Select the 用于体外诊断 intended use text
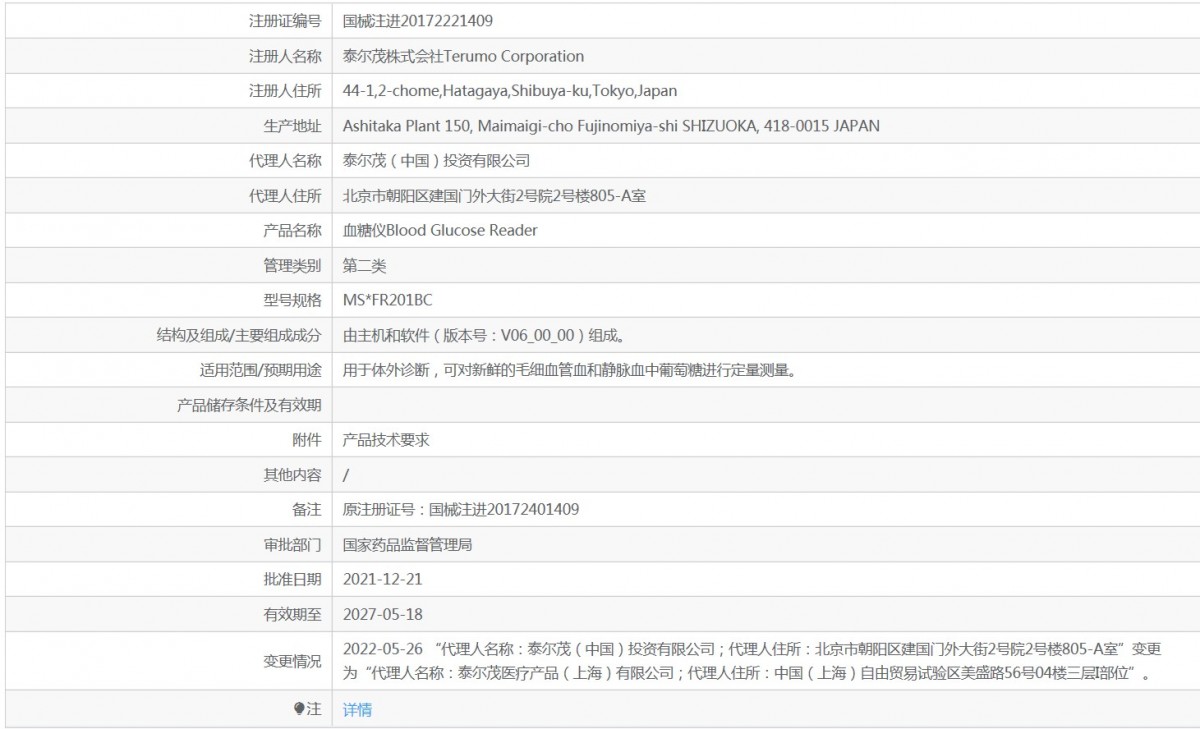This screenshot has width=1200, height=729. point(569,370)
